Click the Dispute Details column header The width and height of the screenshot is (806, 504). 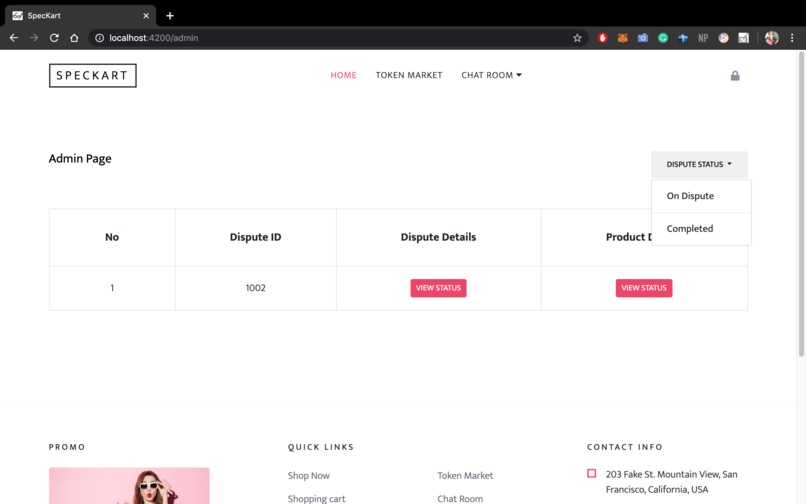tap(438, 237)
